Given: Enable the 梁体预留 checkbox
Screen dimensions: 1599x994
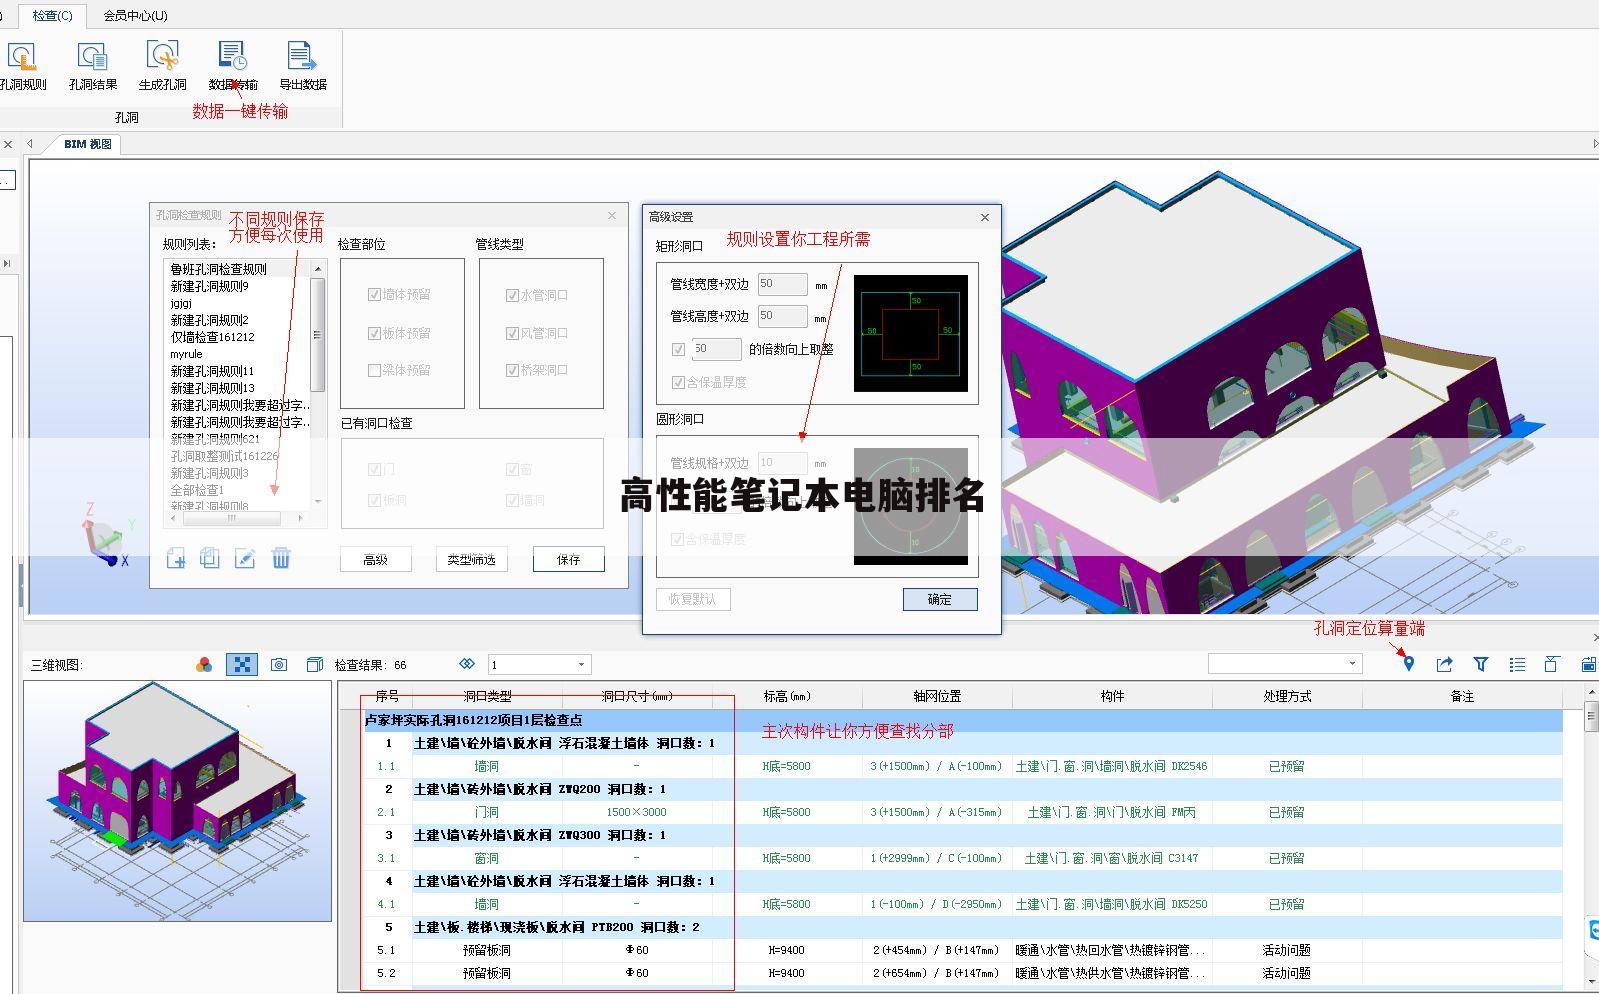Looking at the screenshot, I should 374,370.
